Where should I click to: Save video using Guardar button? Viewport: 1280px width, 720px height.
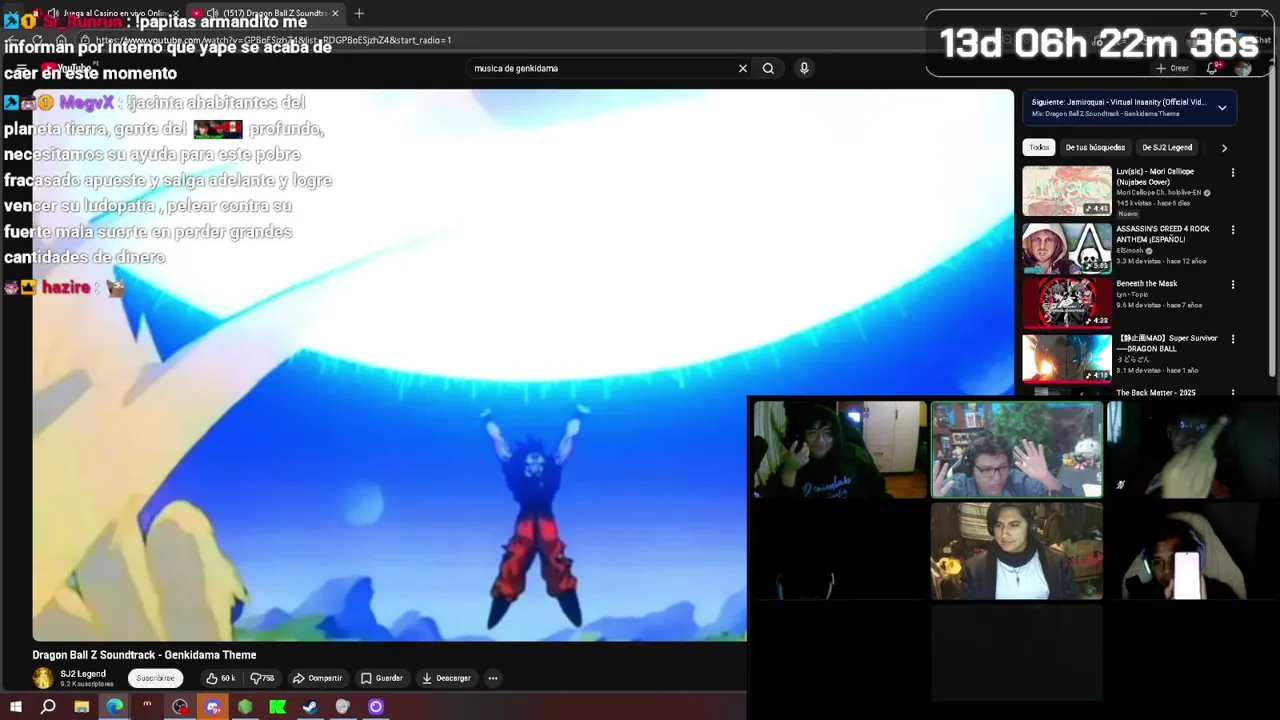(x=382, y=678)
